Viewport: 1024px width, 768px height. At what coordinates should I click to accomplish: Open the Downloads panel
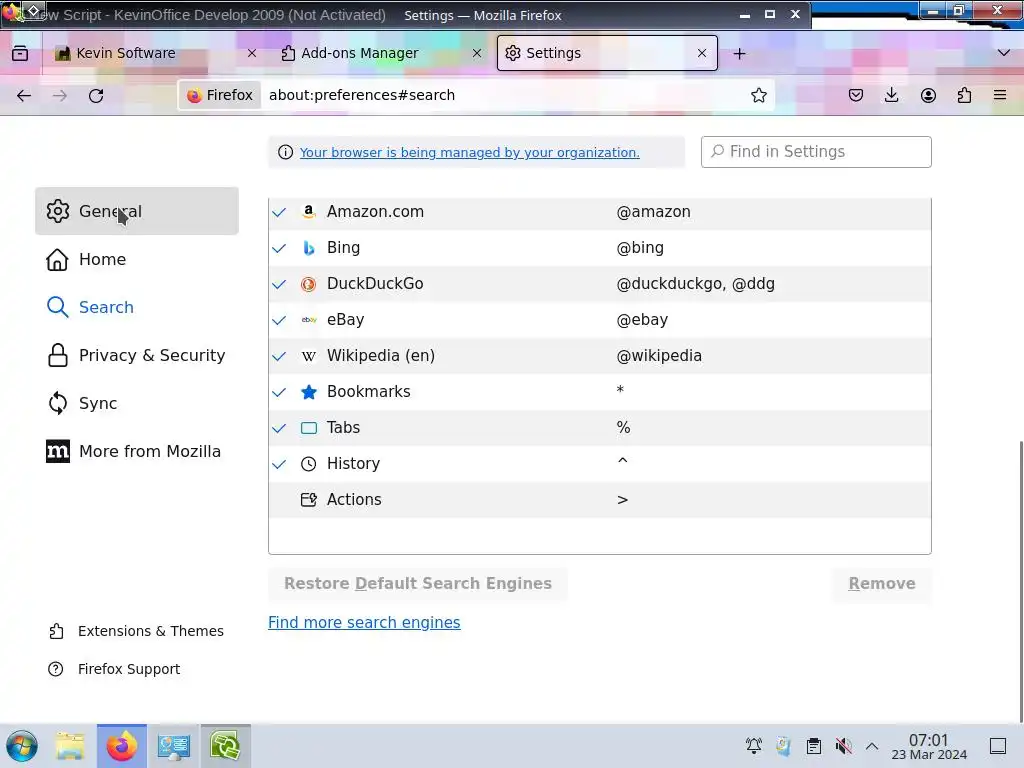click(x=891, y=95)
